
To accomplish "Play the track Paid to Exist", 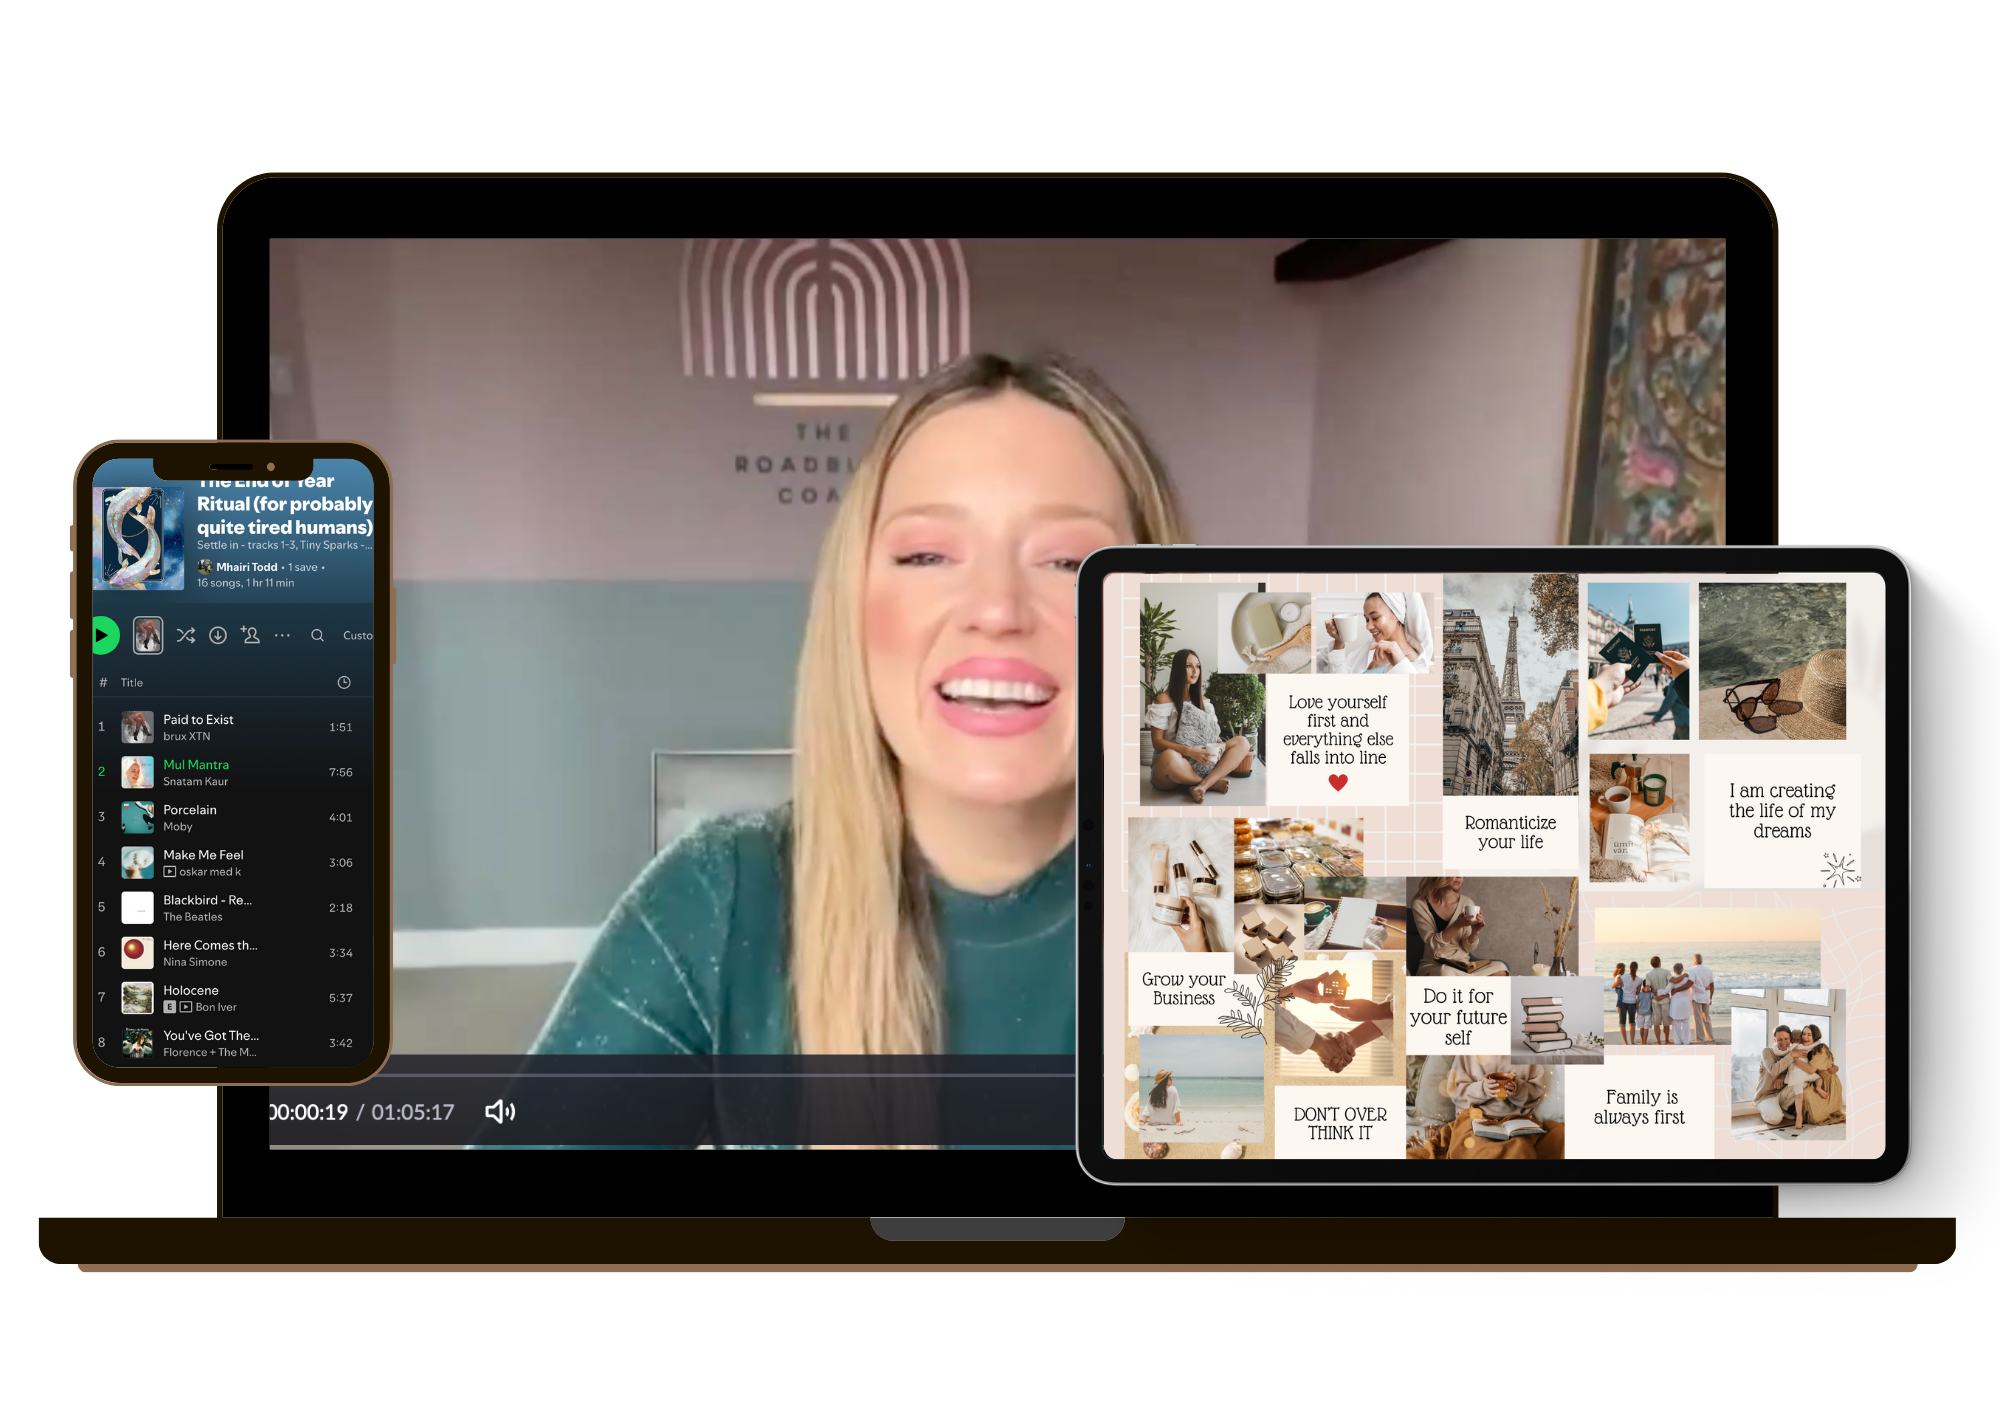I will 198,719.
